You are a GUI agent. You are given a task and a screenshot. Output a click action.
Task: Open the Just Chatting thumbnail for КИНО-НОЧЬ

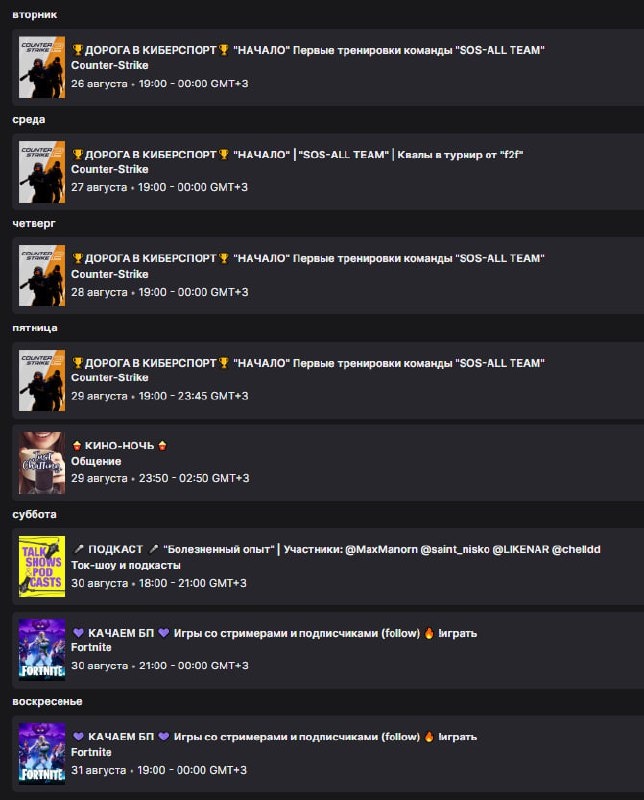(42, 463)
